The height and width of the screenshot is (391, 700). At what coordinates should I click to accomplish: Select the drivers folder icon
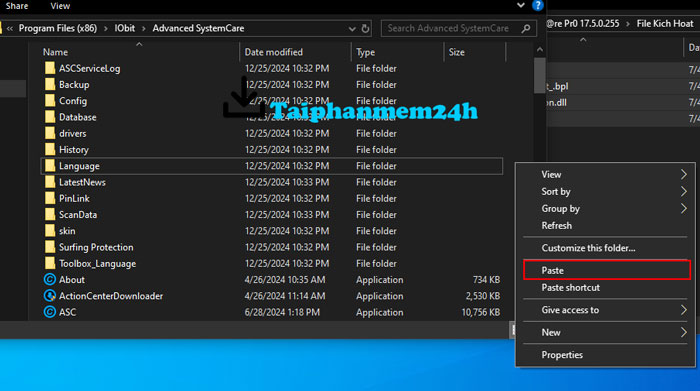(50, 133)
